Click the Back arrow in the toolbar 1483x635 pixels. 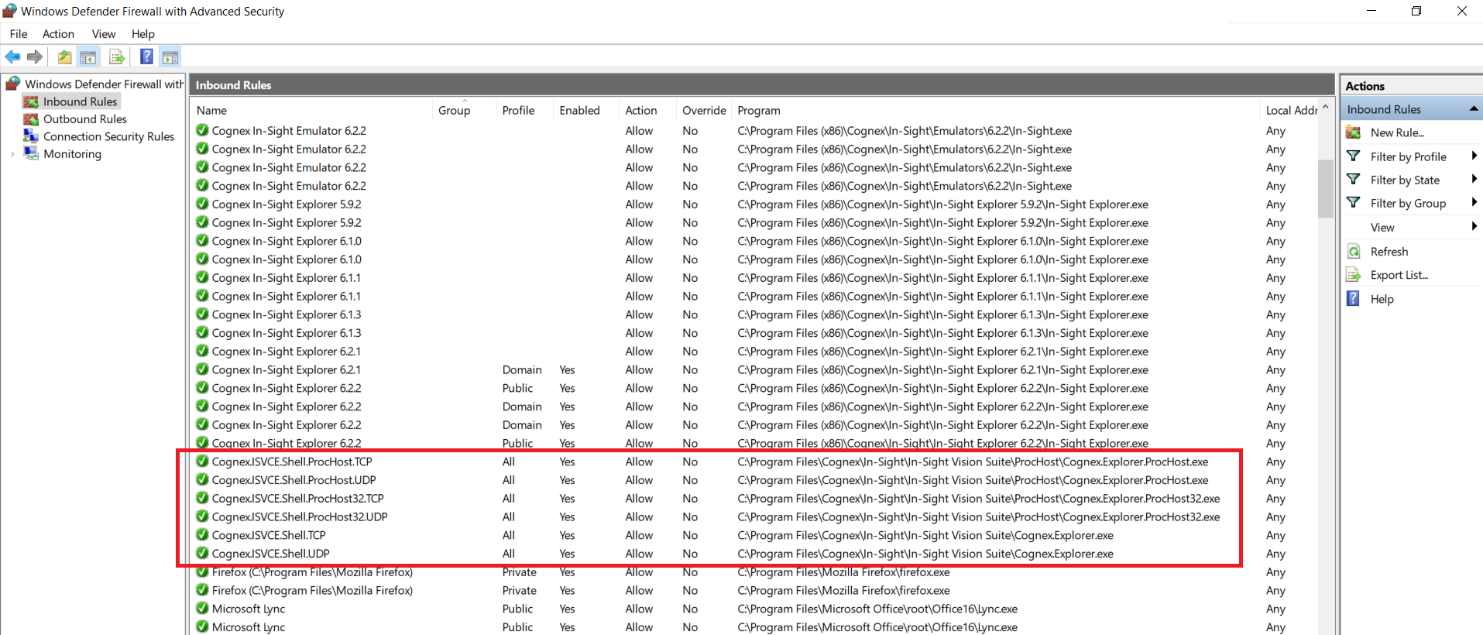click(x=13, y=57)
